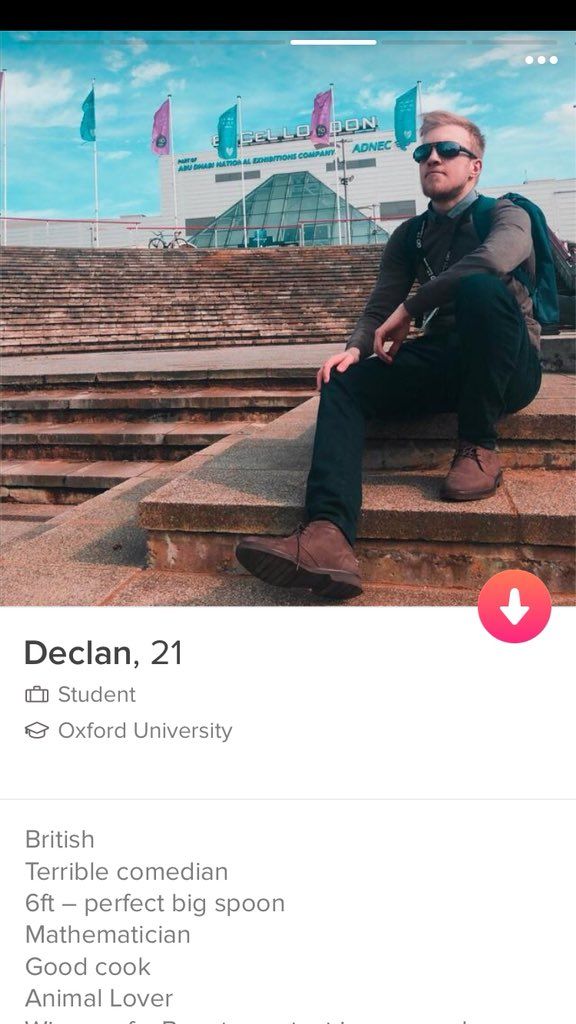Tap the profile name Declan, 21
Image resolution: width=576 pixels, height=1024 pixels.
click(103, 654)
